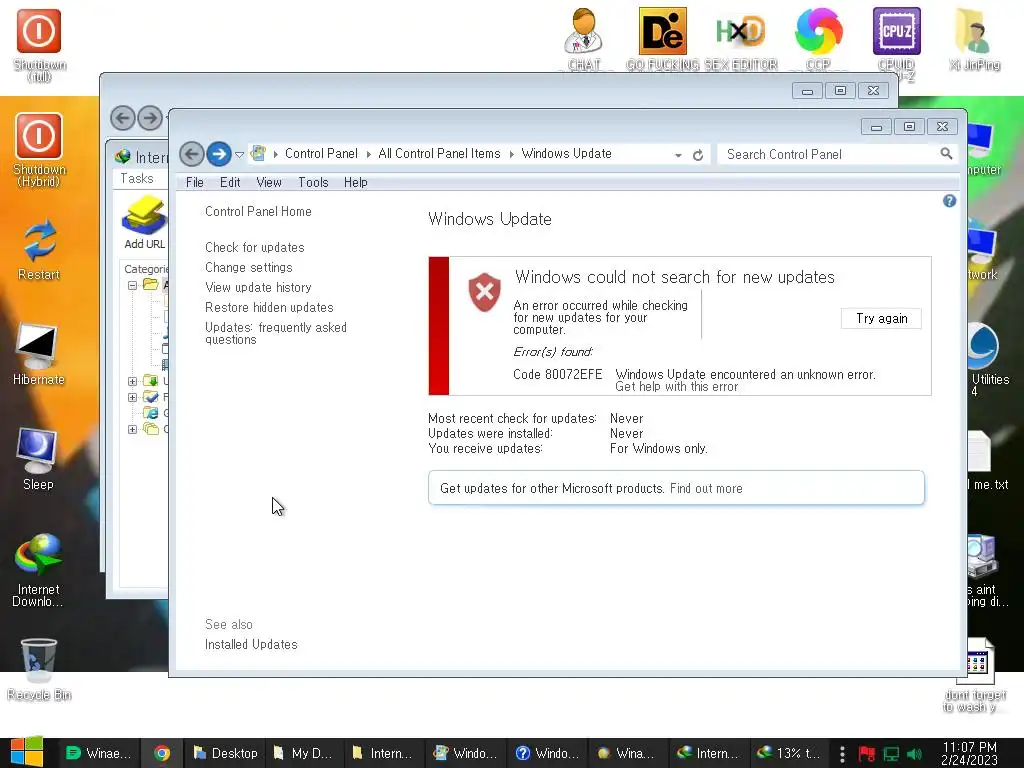
Task: Click the Control Panel icon in address bar
Action: point(259,153)
